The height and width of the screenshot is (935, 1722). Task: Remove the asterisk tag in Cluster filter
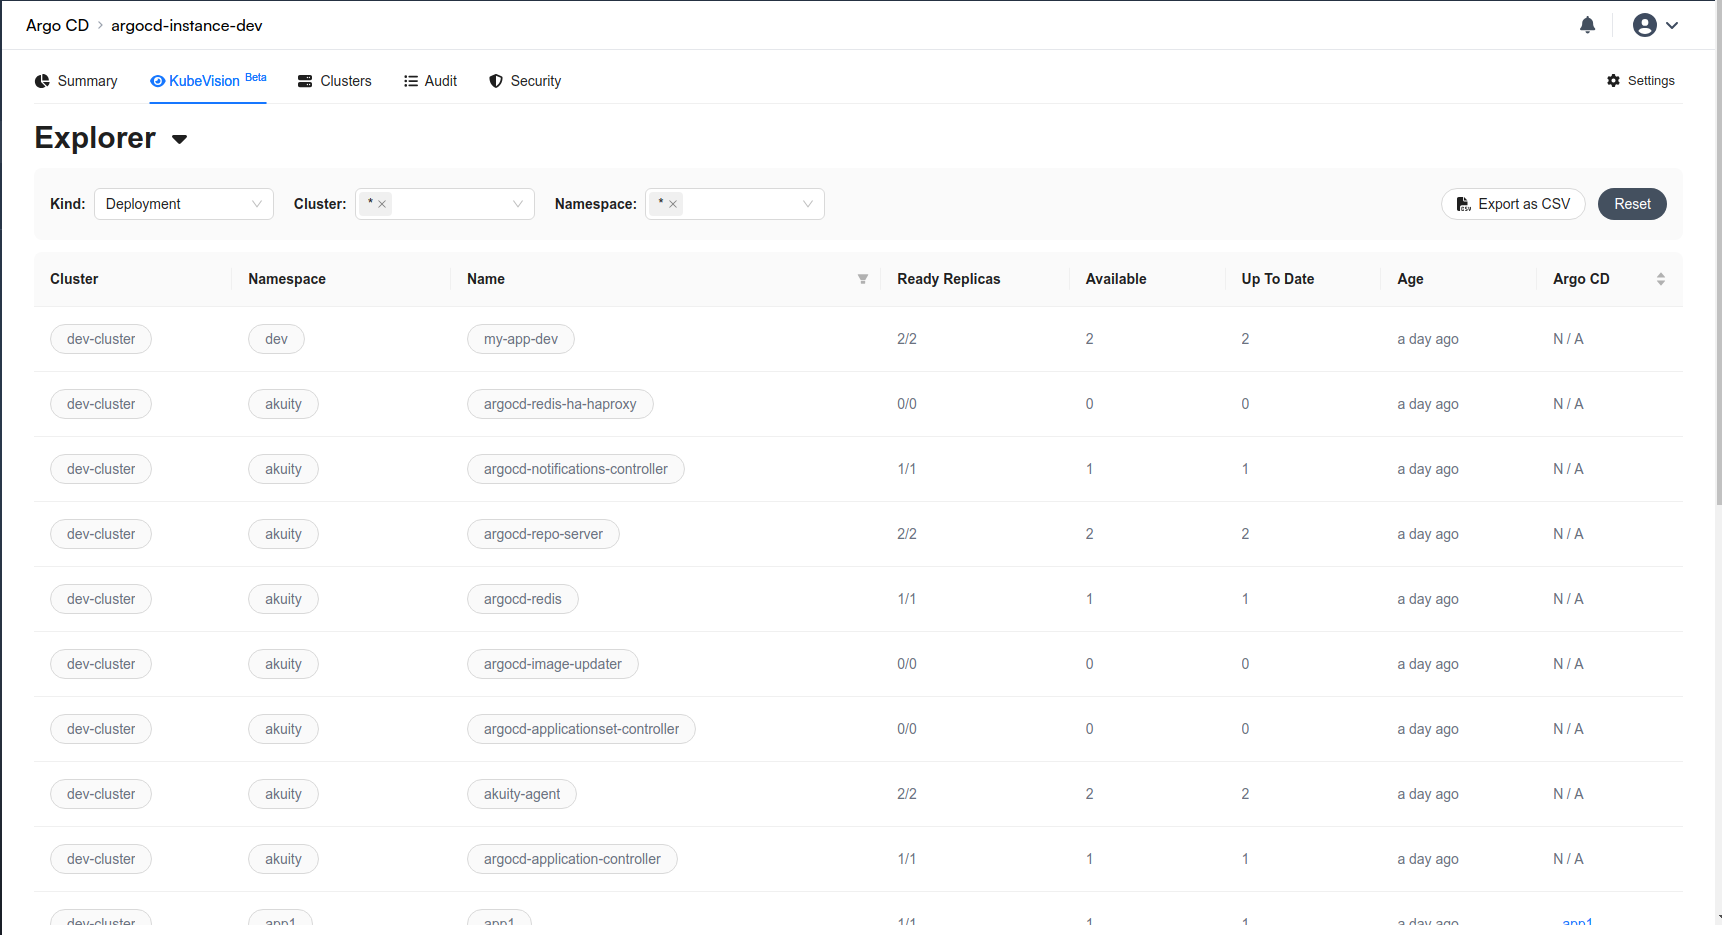[x=382, y=204]
